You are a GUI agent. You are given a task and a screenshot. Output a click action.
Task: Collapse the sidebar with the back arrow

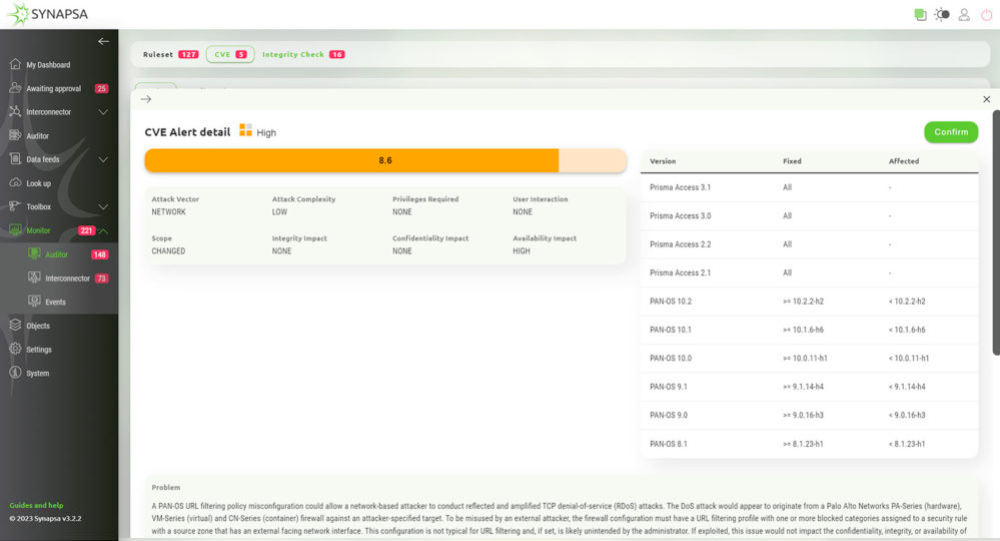point(103,41)
